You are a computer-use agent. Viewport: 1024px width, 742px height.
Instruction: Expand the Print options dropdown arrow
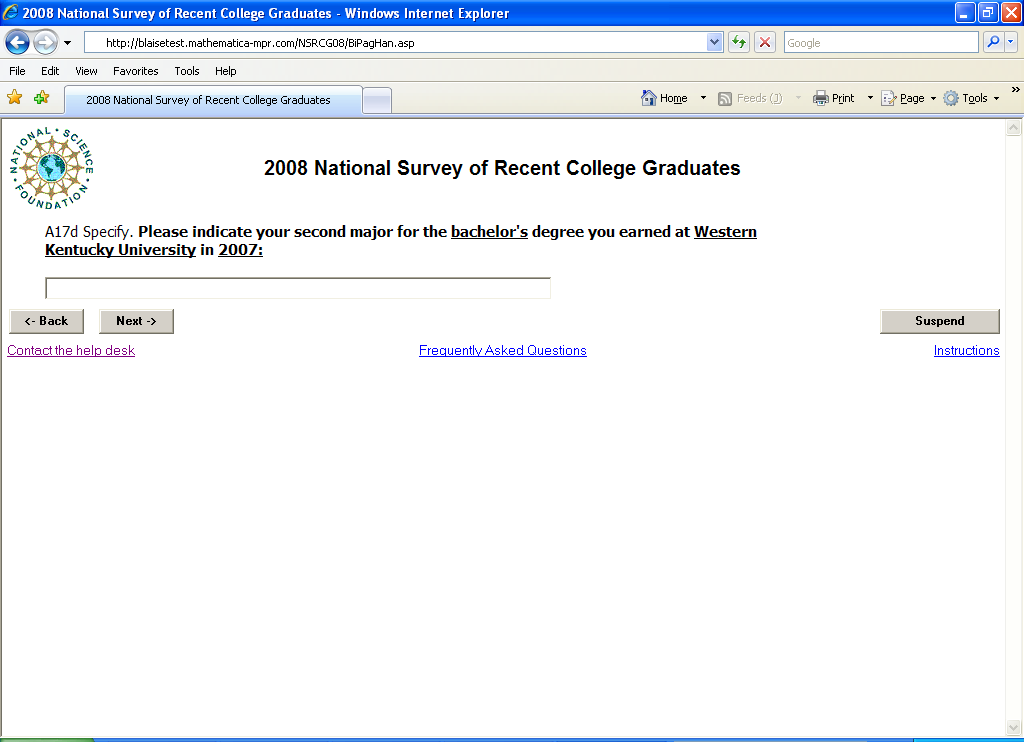click(x=870, y=98)
